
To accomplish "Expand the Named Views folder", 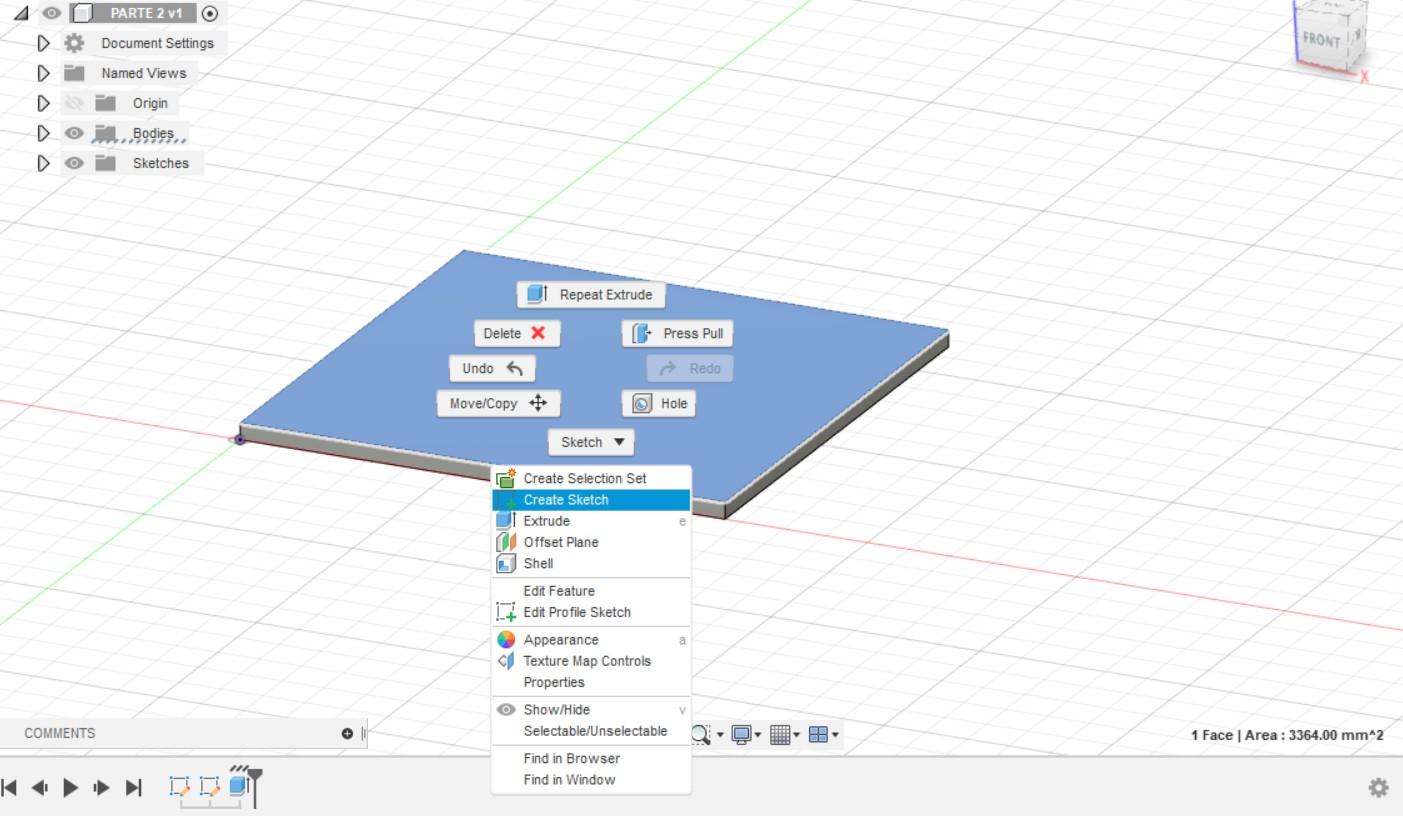I will (43, 73).
